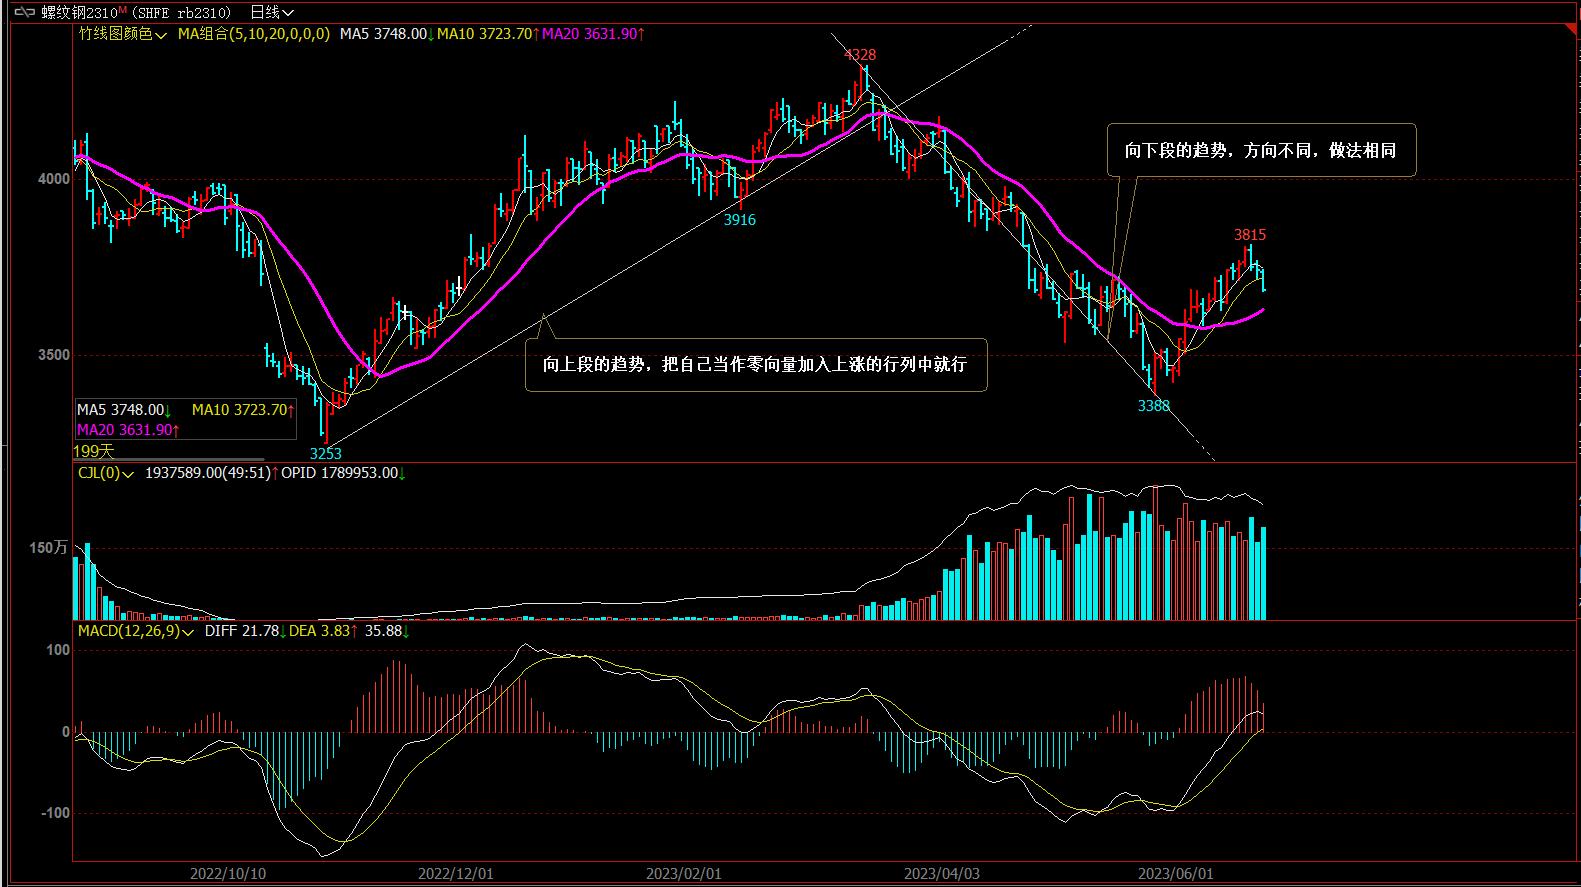Viewport: 1581px width, 887px height.
Task: Select the 向下段的趋势 annotation box
Action: click(x=1260, y=150)
